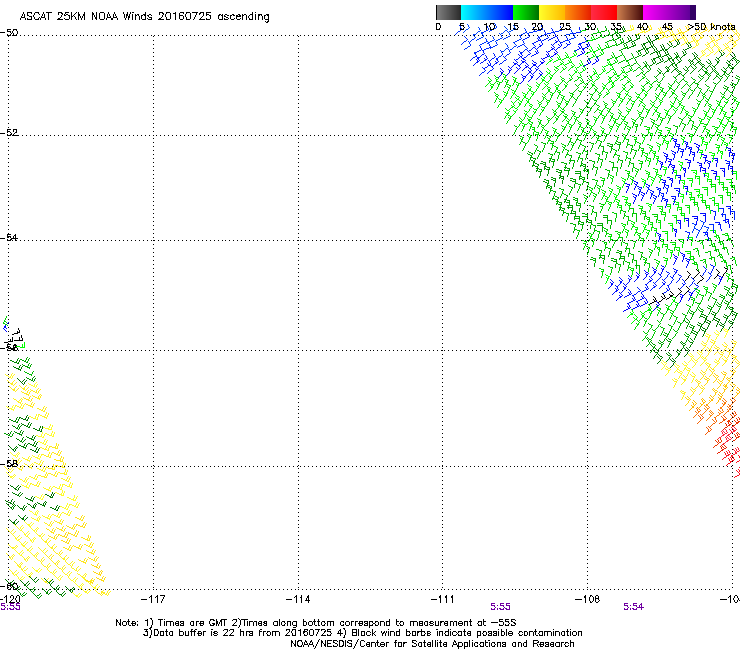Click the note line "Times are GMT"

[193, 623]
